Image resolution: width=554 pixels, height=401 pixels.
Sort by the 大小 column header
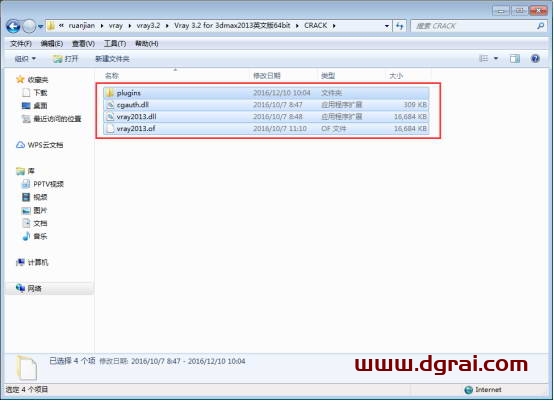click(396, 76)
